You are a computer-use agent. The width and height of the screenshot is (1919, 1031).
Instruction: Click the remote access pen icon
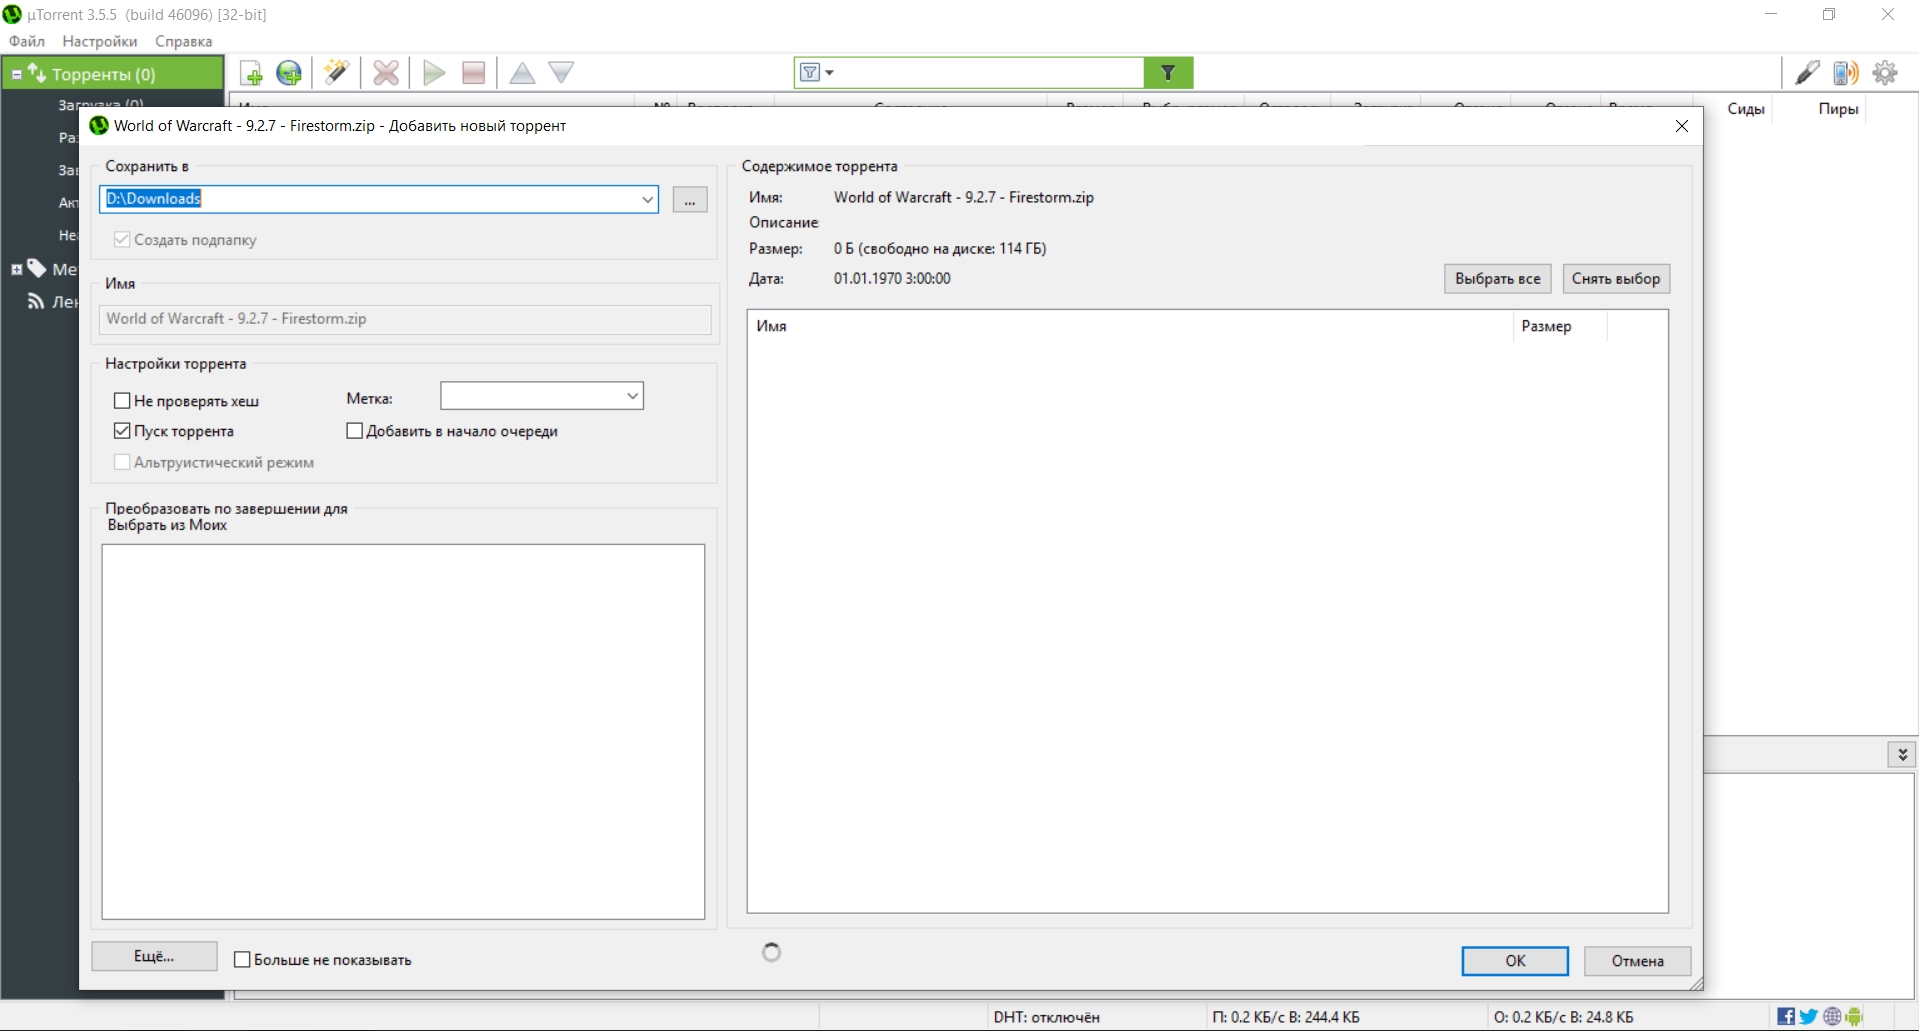pos(1807,73)
